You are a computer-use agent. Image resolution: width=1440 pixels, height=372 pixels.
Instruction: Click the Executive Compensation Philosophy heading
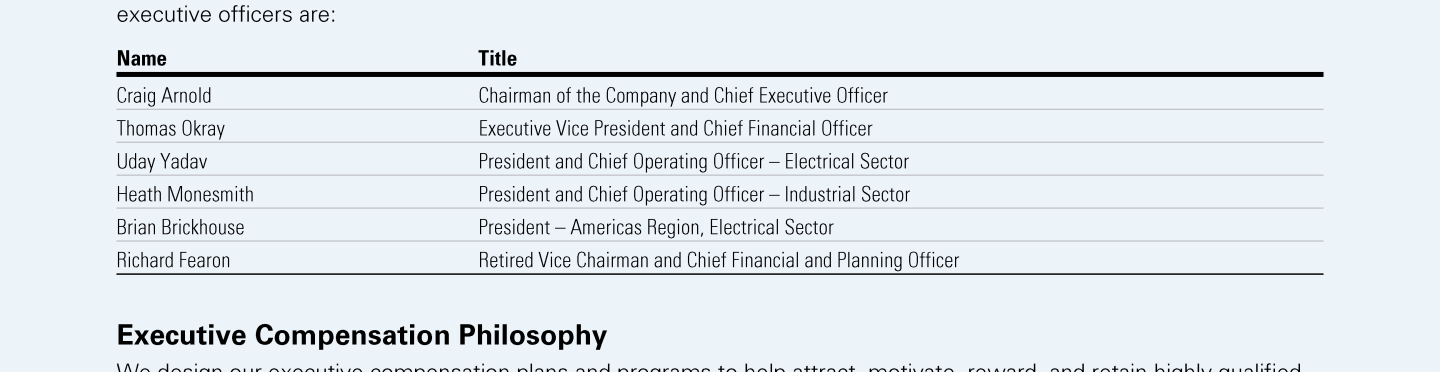[x=362, y=335]
